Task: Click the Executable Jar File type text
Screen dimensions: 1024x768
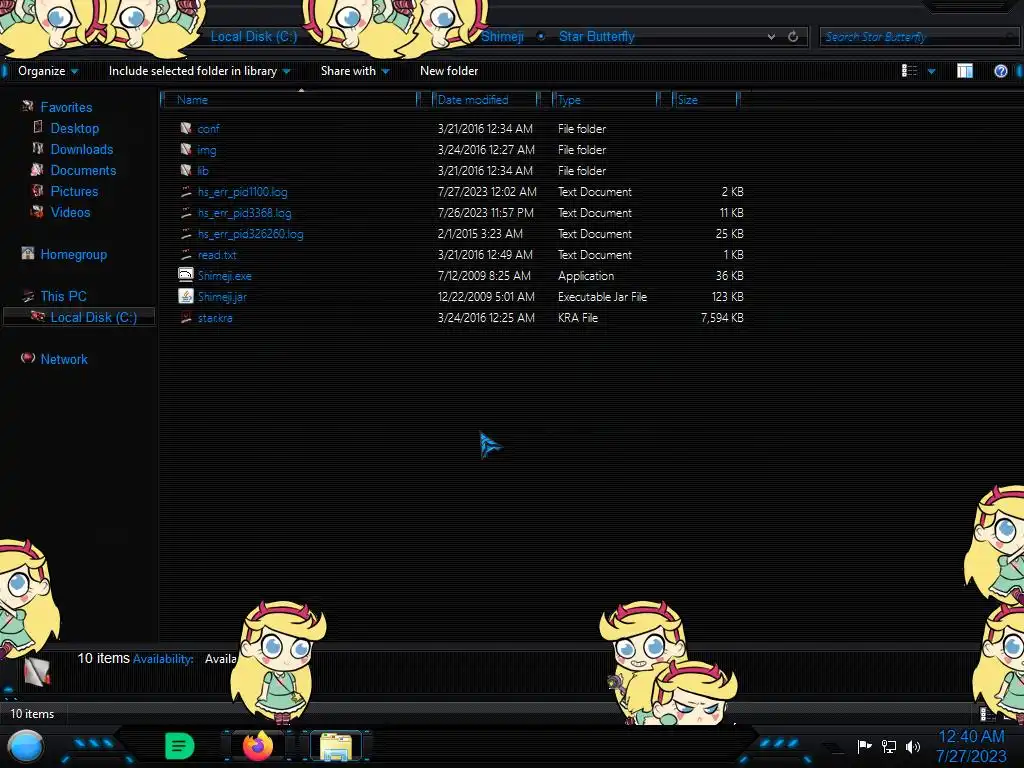Action: 602,296
